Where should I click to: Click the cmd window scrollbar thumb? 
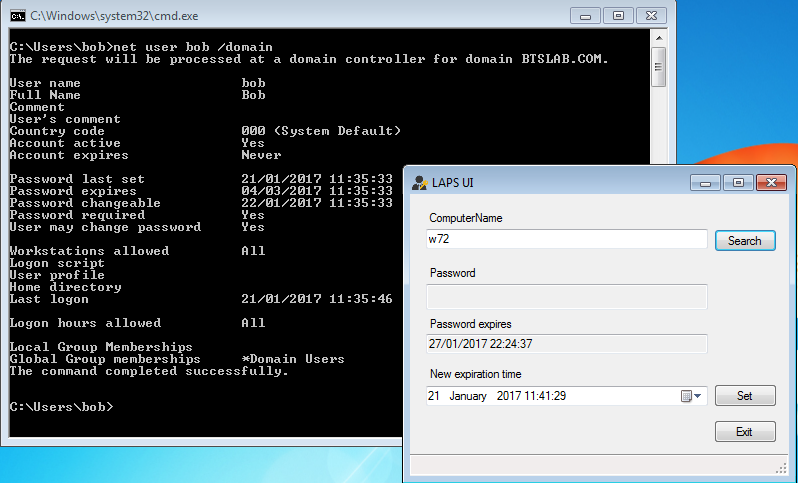pyautogui.click(x=659, y=67)
